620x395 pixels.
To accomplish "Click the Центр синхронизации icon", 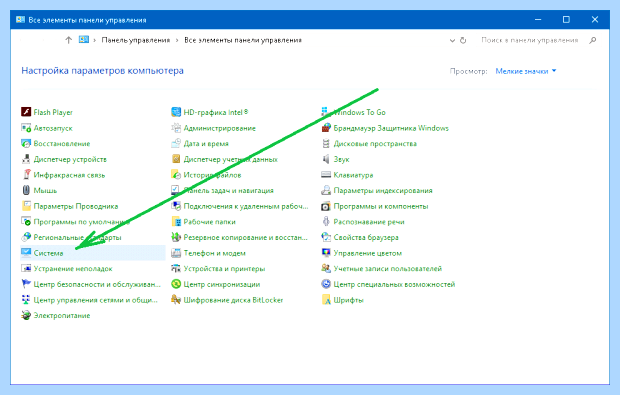I will coord(176,284).
